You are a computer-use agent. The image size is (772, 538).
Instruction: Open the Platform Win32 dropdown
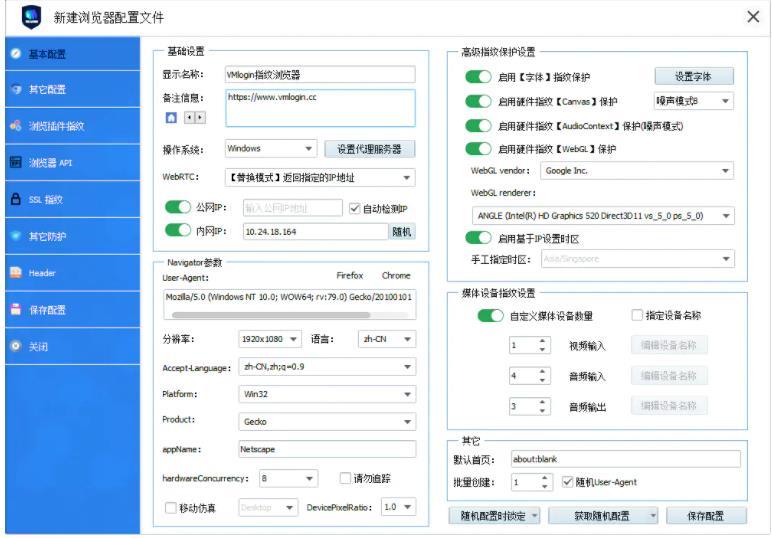[327, 394]
